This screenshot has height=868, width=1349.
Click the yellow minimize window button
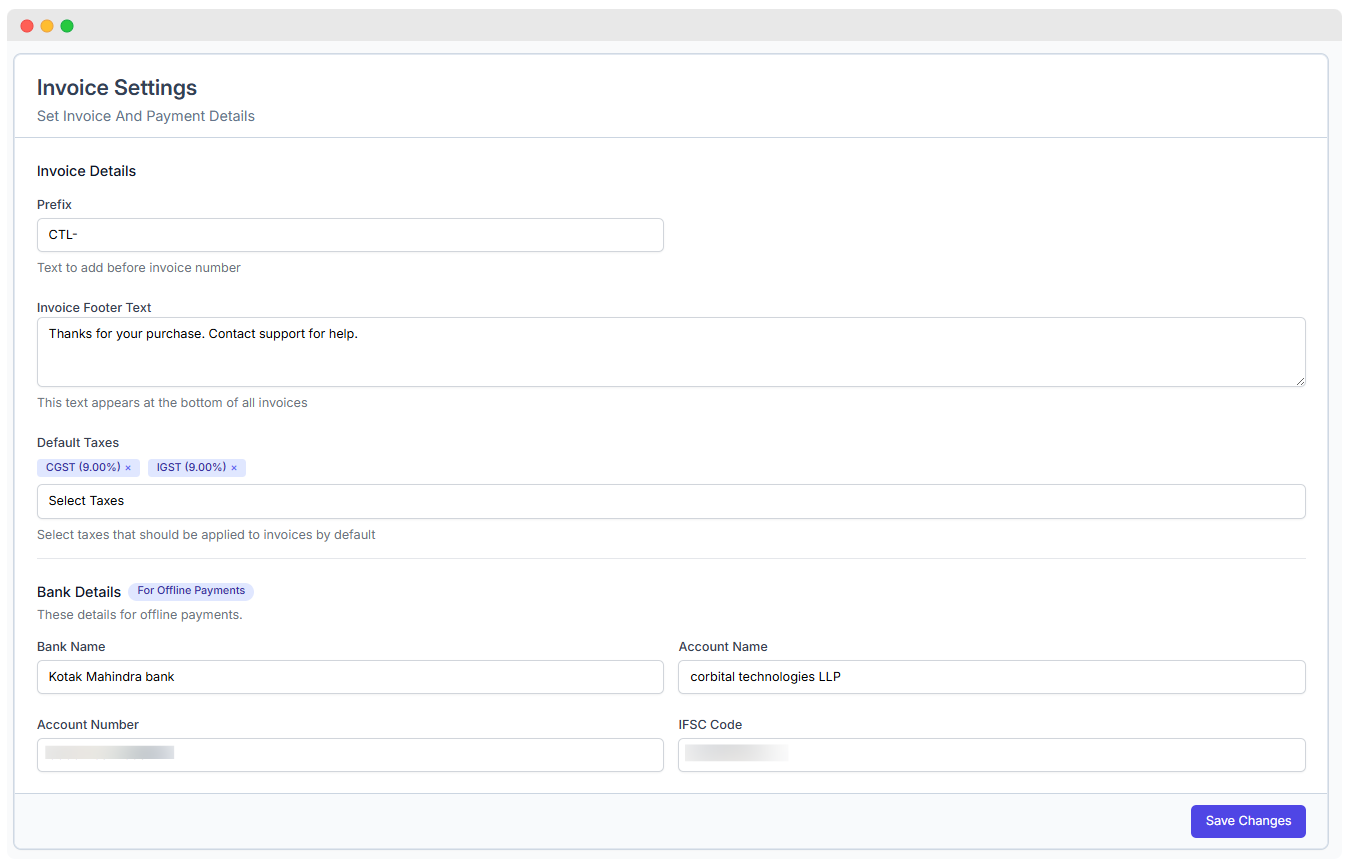[47, 26]
